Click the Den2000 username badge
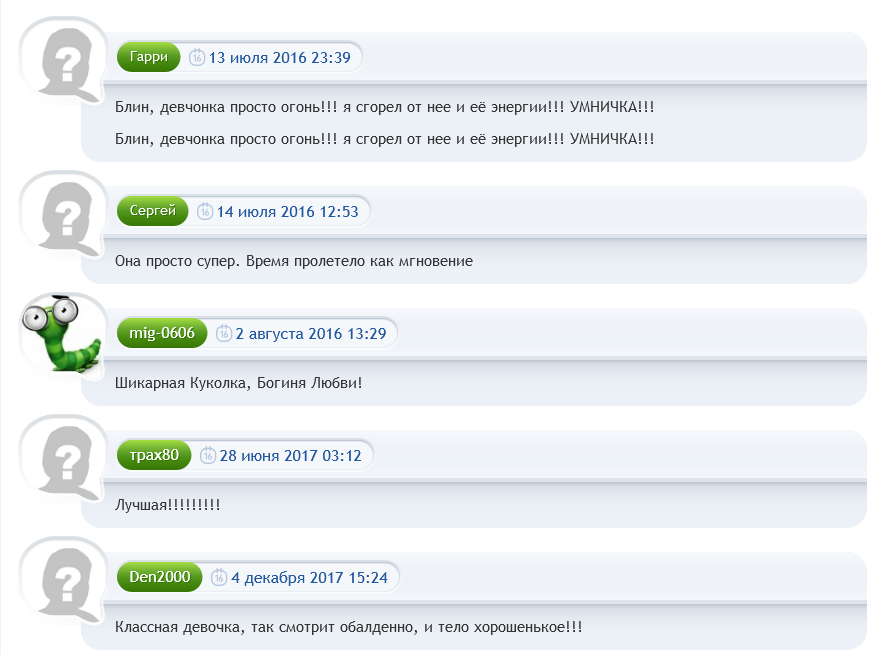The image size is (883, 655). click(x=159, y=578)
